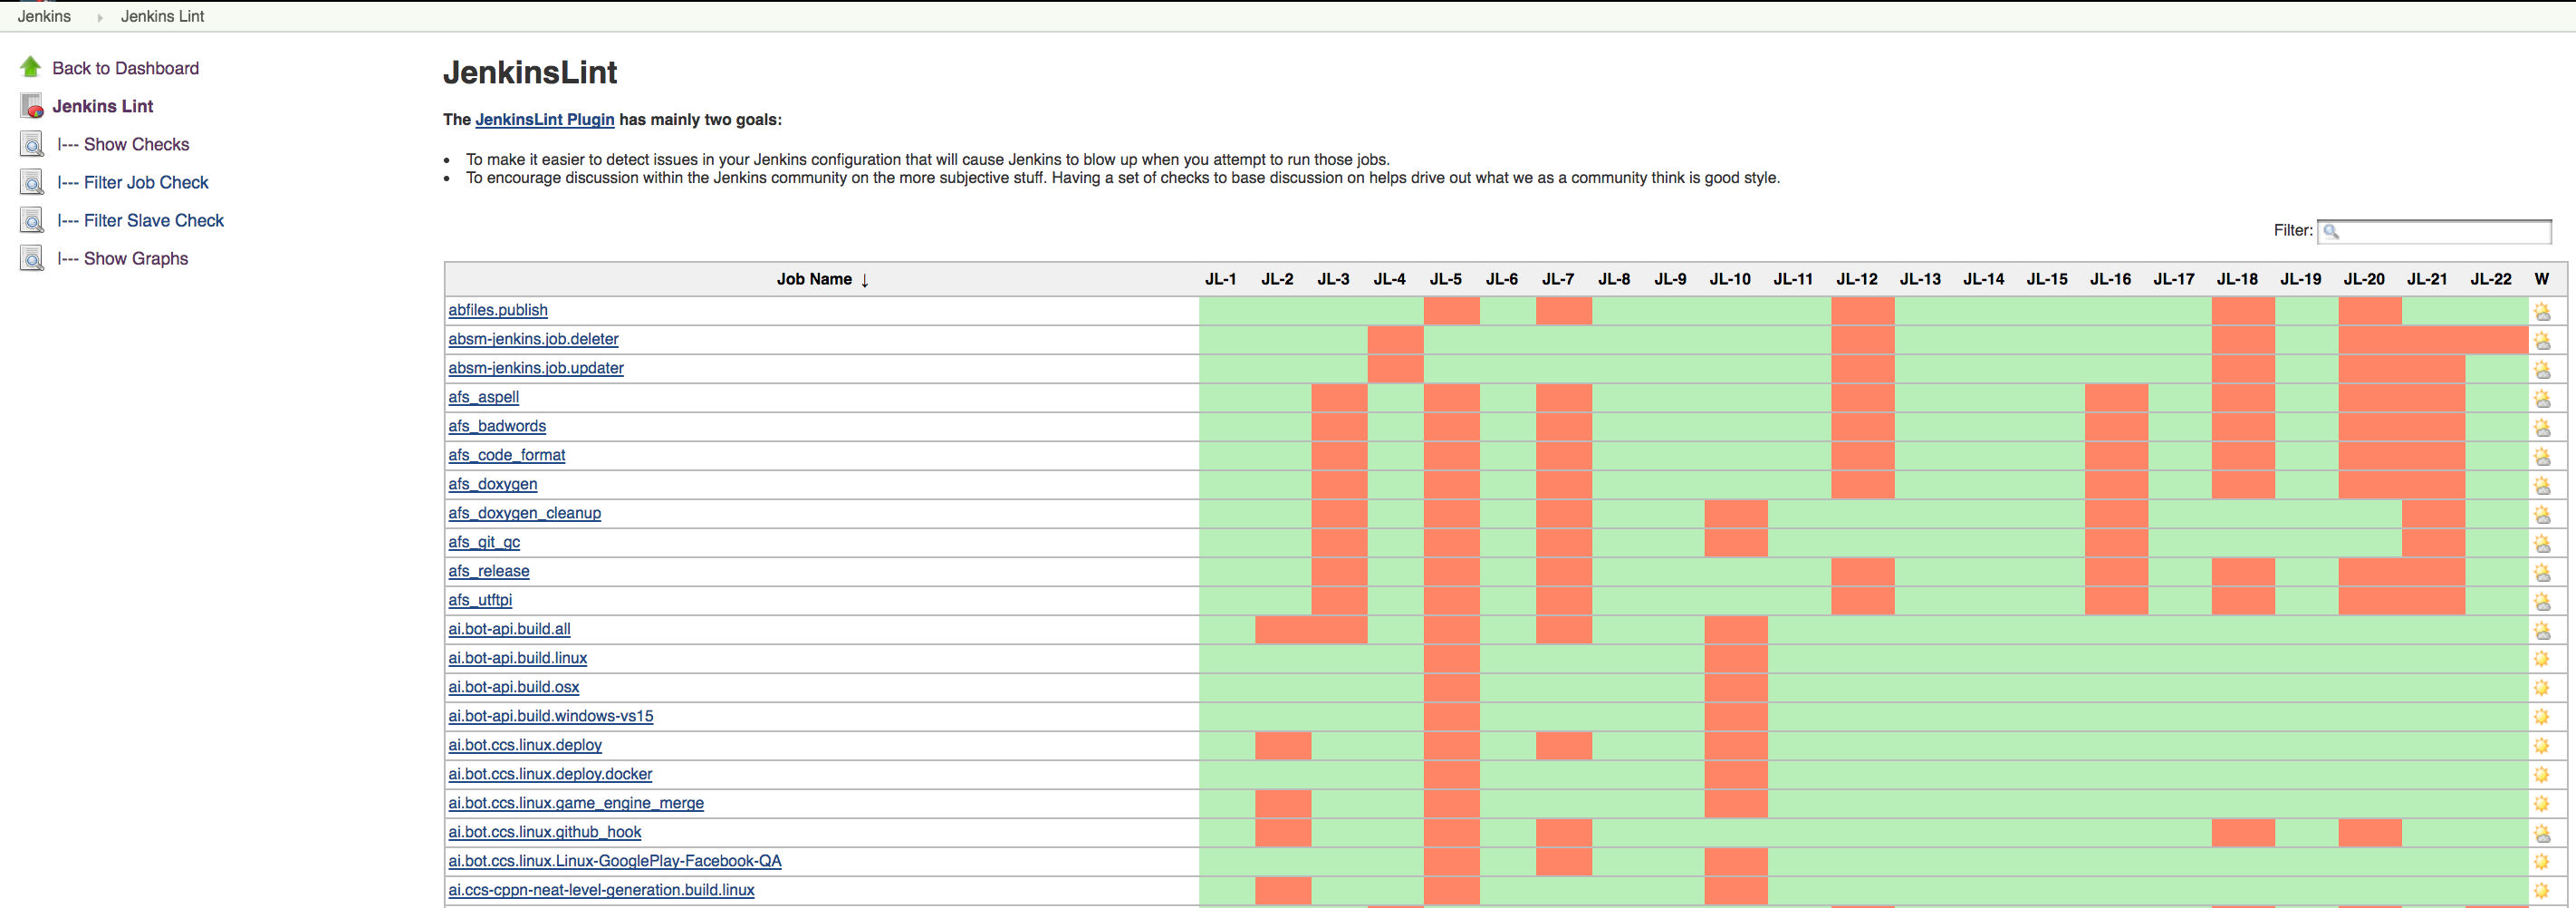Click weather icon in ai.bot.ccs.linux.github_hook row
Viewport: 2576px width, 908px height.
(2542, 833)
